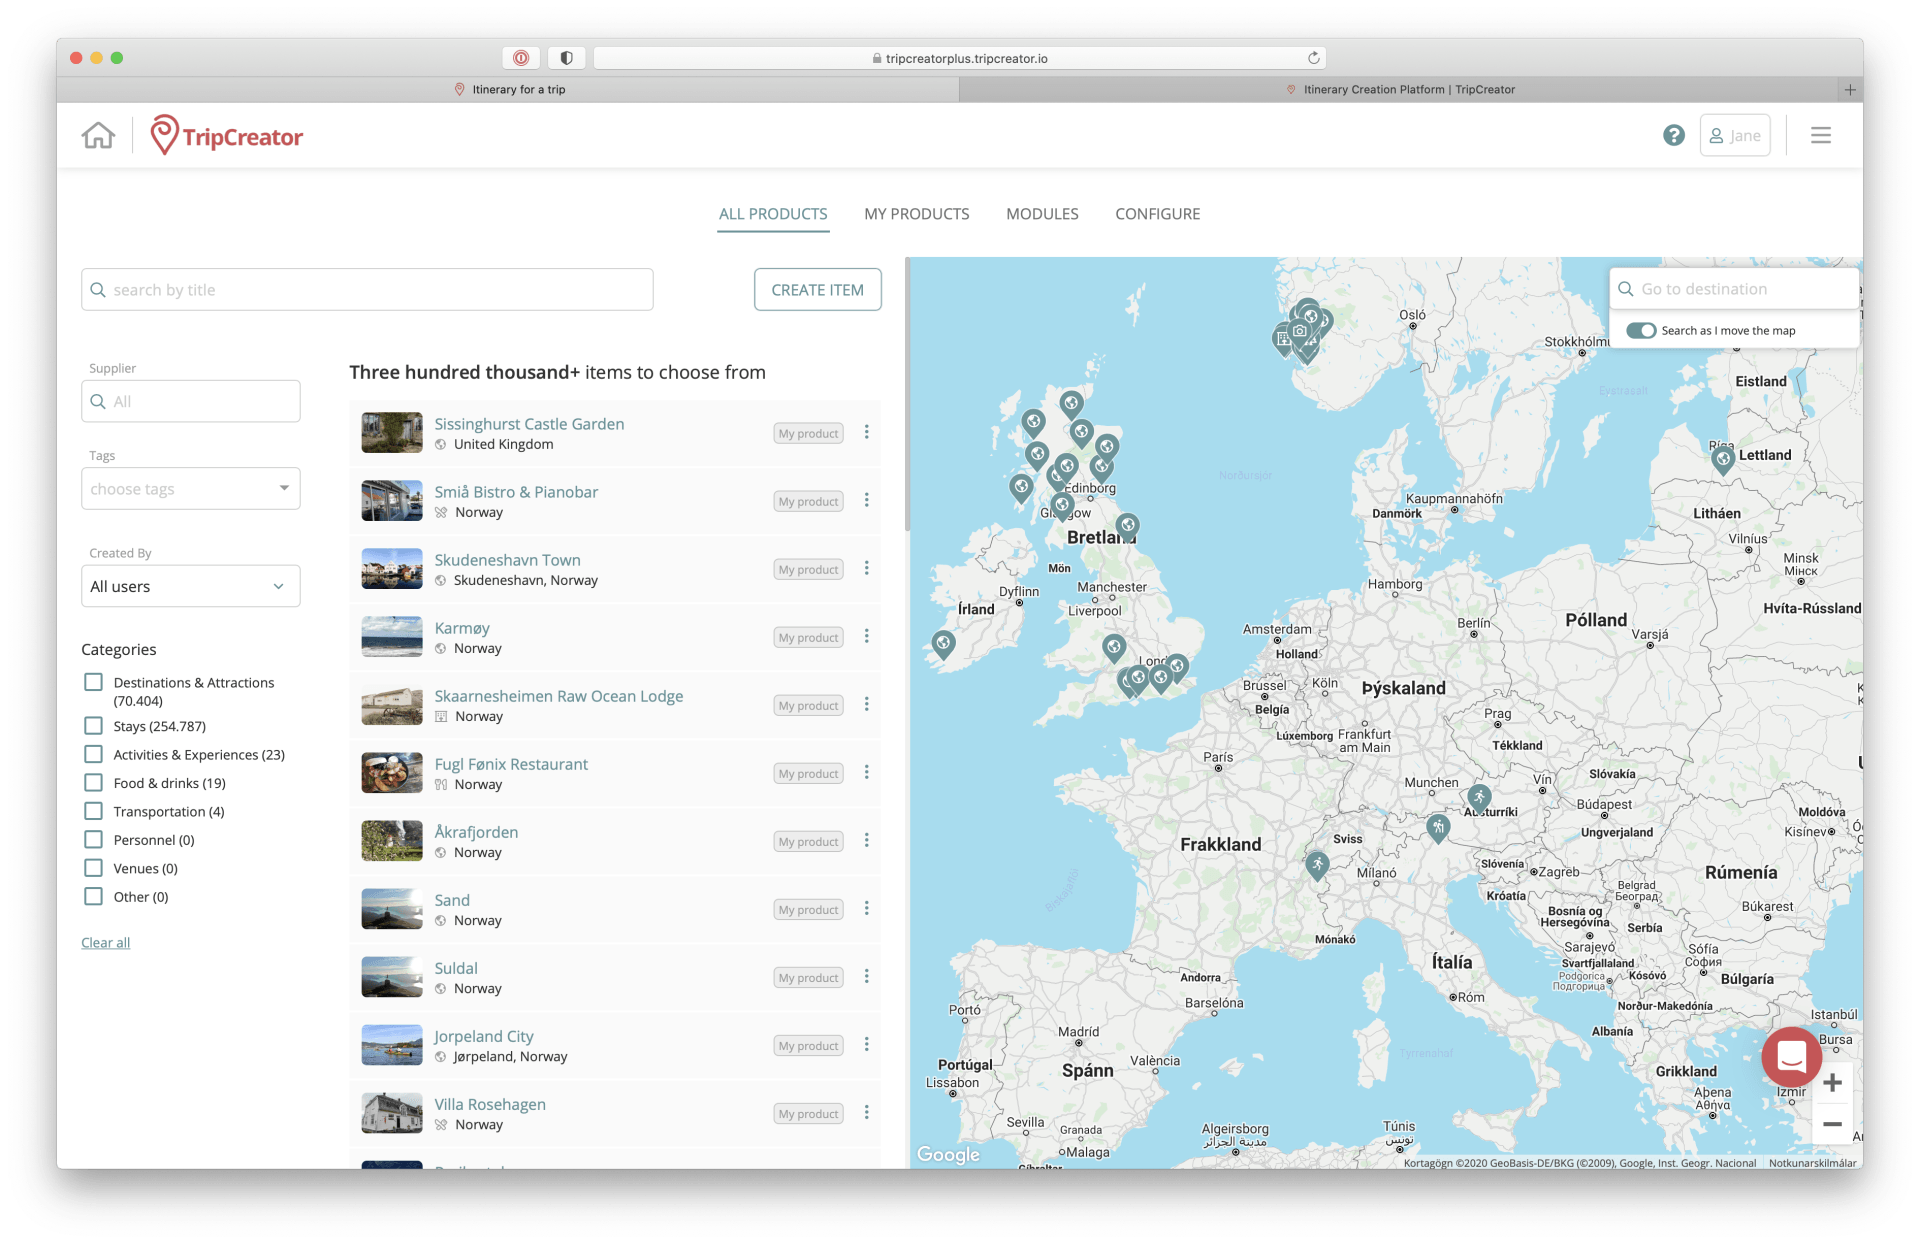Click the Clear all filters link
1920x1244 pixels.
[x=105, y=942]
